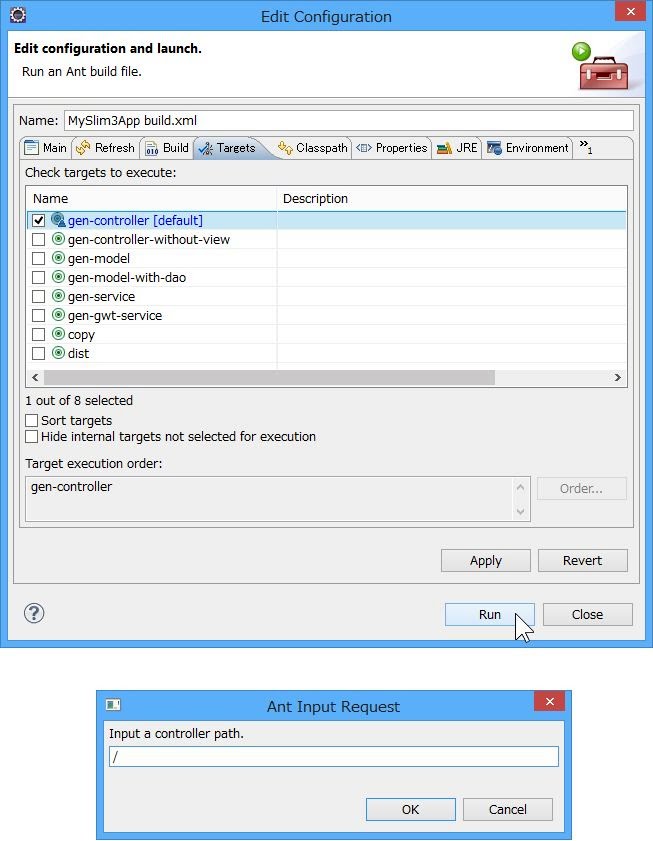653x841 pixels.
Task: Uncheck the gen-controller [default] target
Action: pyautogui.click(x=38, y=220)
